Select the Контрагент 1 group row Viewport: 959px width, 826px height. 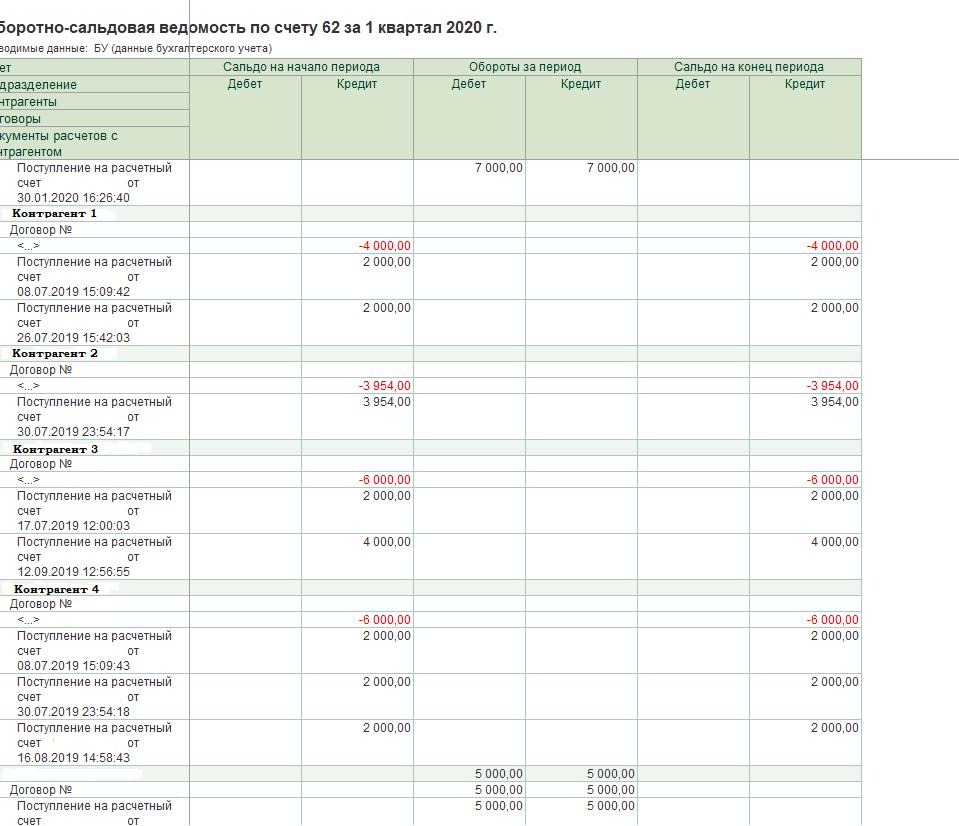(55, 213)
